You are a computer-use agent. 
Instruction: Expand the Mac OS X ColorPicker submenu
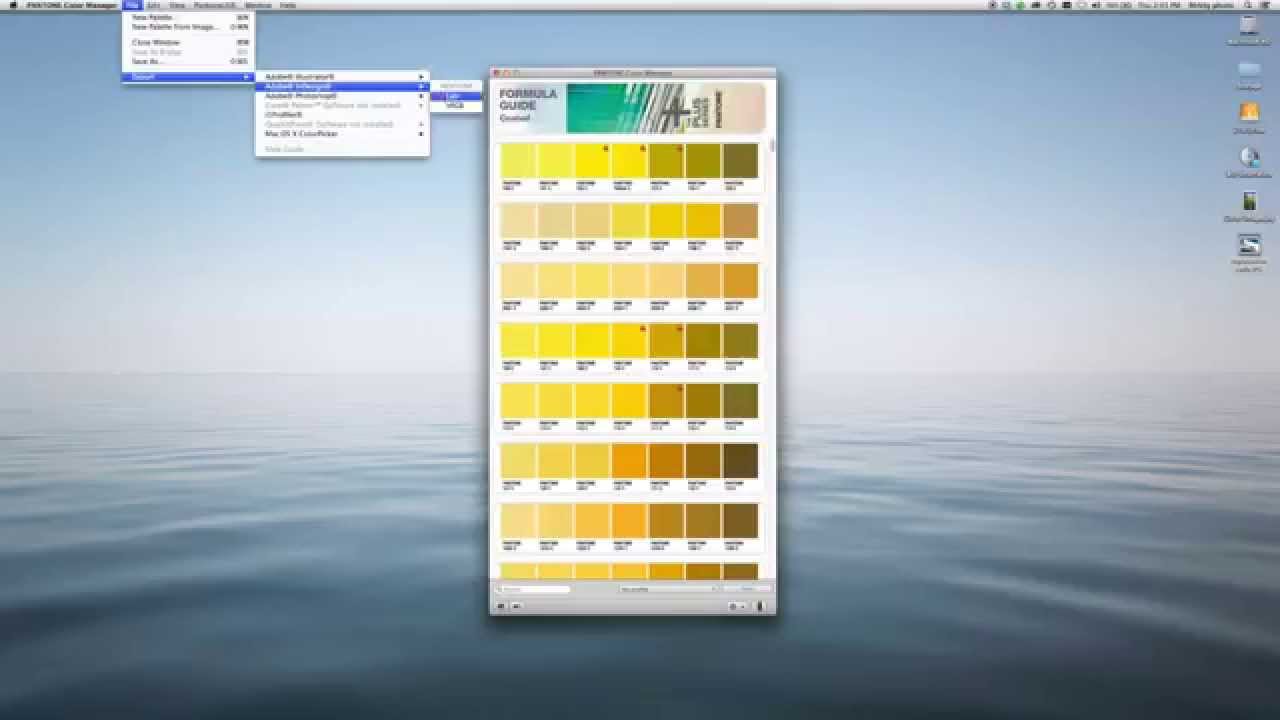tap(342, 134)
